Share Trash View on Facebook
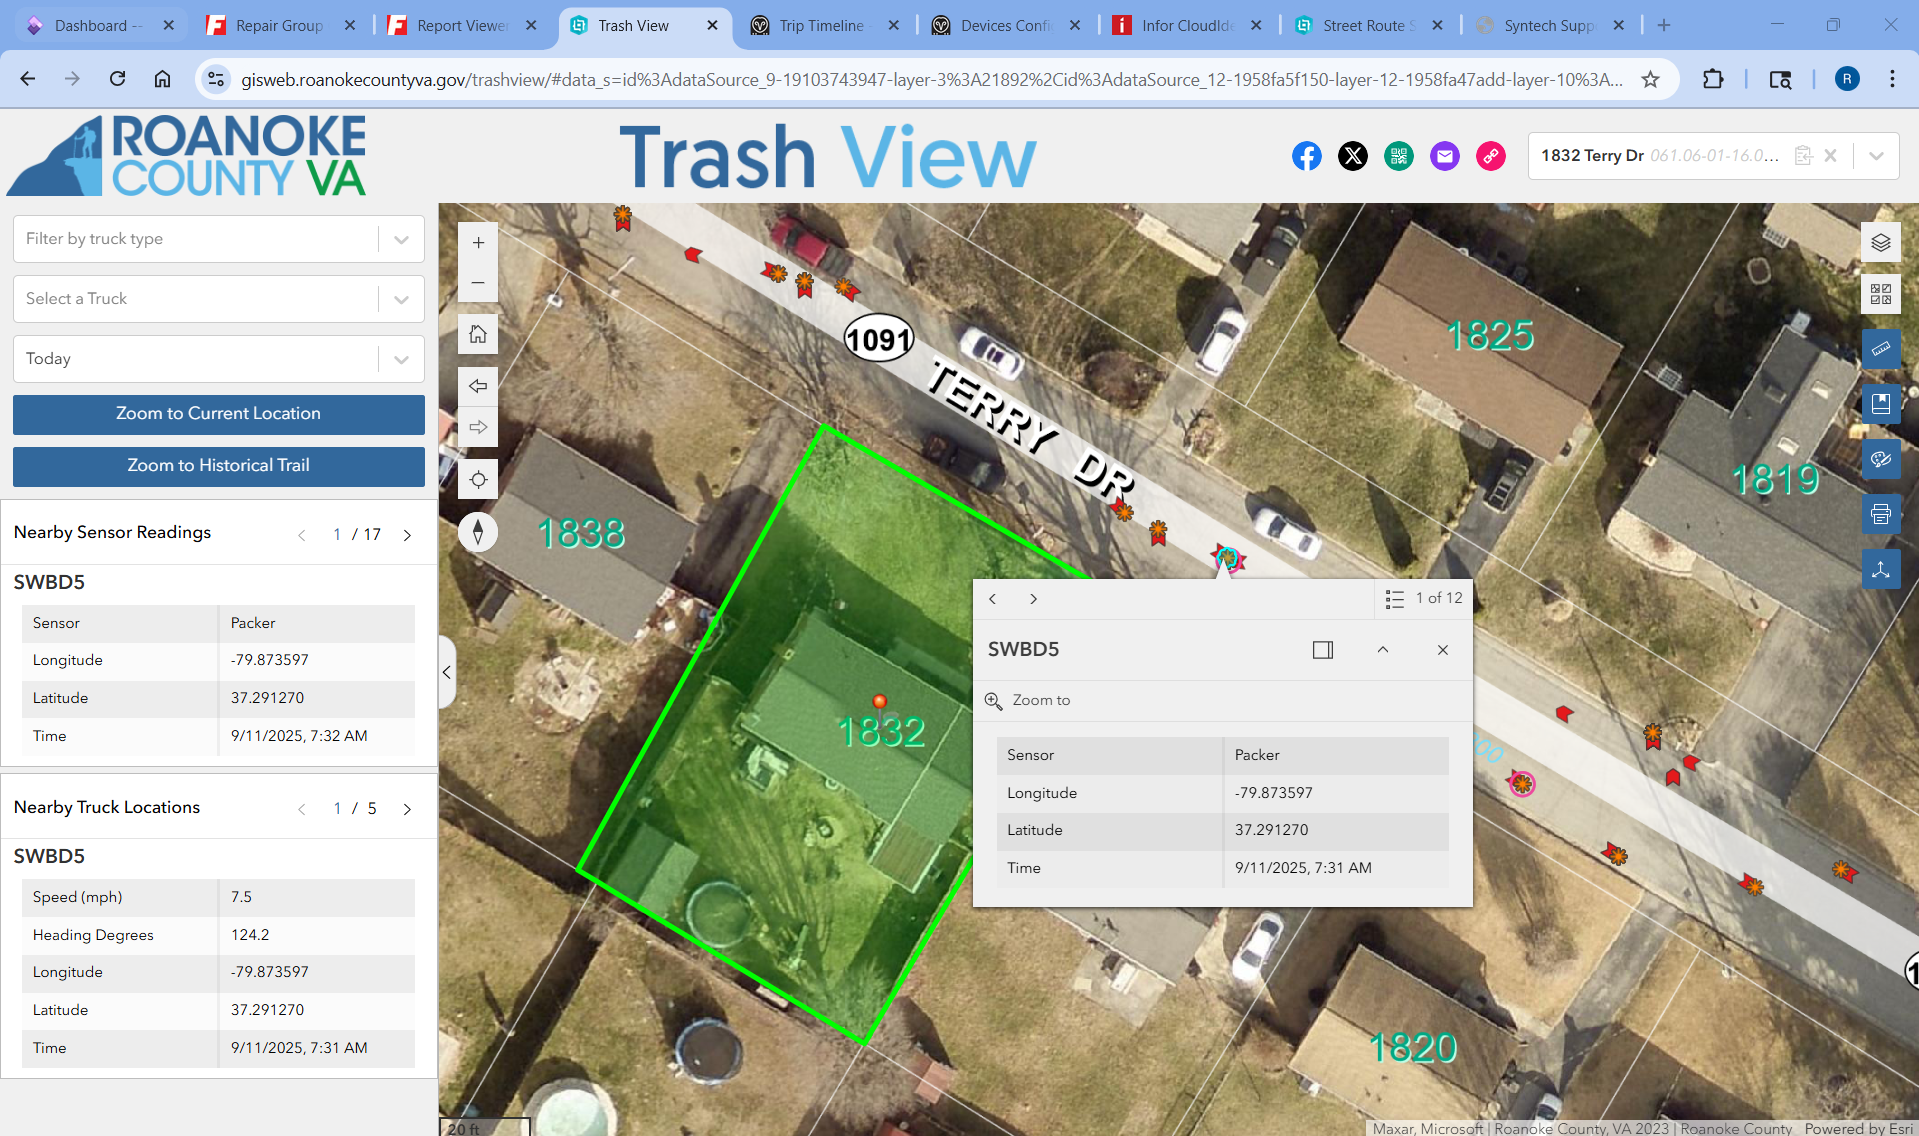 tap(1306, 156)
